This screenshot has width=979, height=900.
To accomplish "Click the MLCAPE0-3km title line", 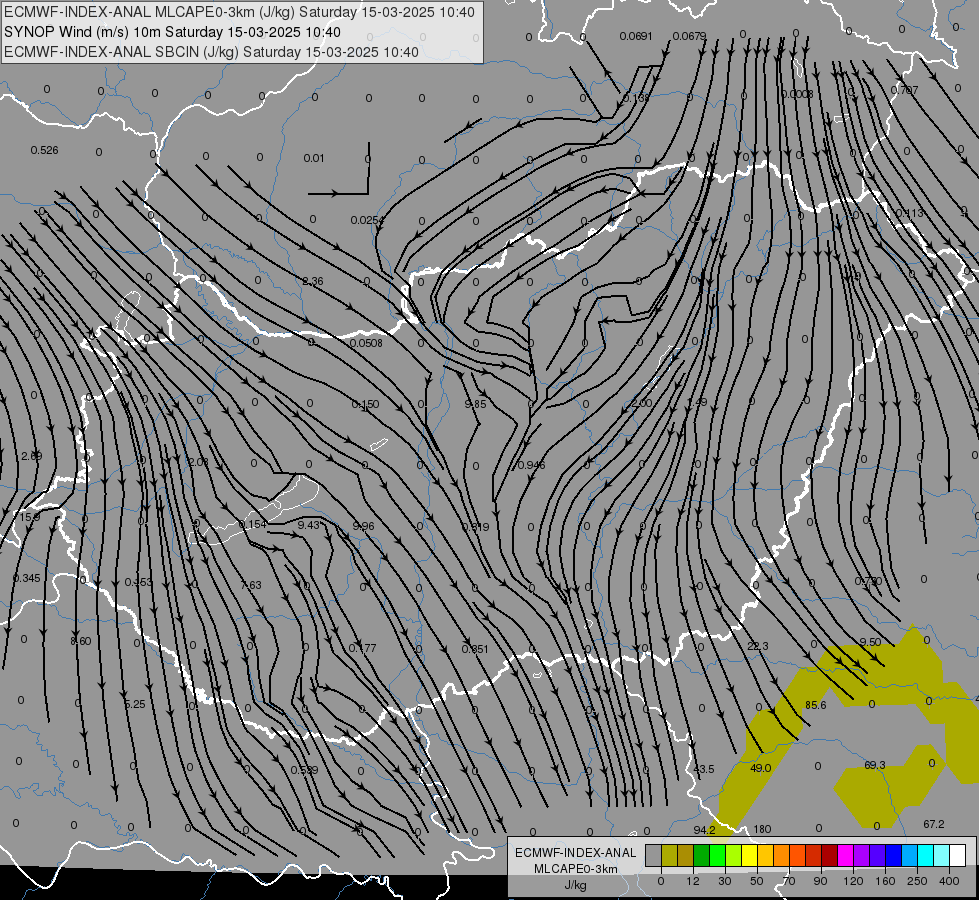I will [x=239, y=12].
